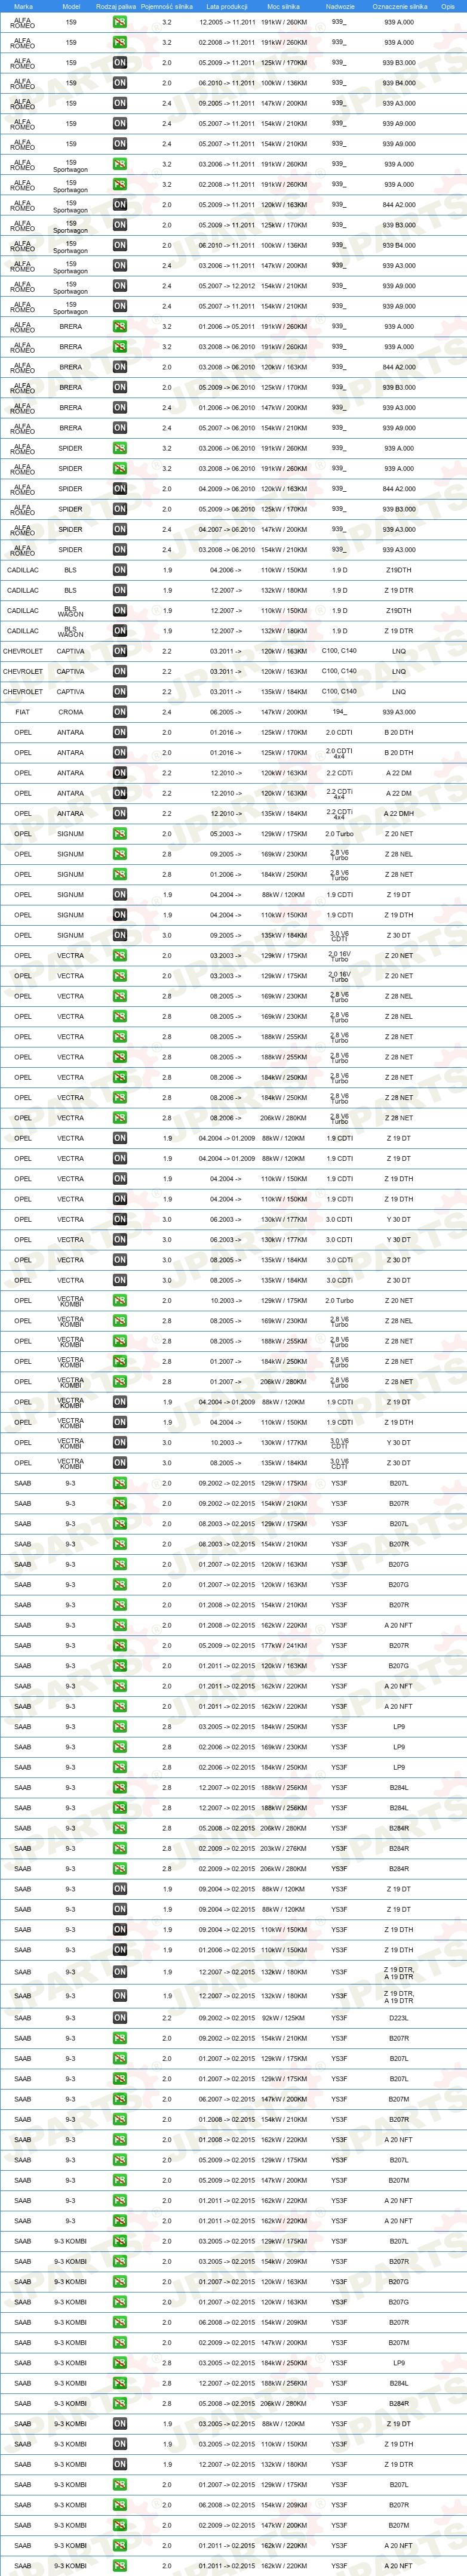Click the Moc silnika column header
Screen dimensions: 467x2576
[x=284, y=6]
